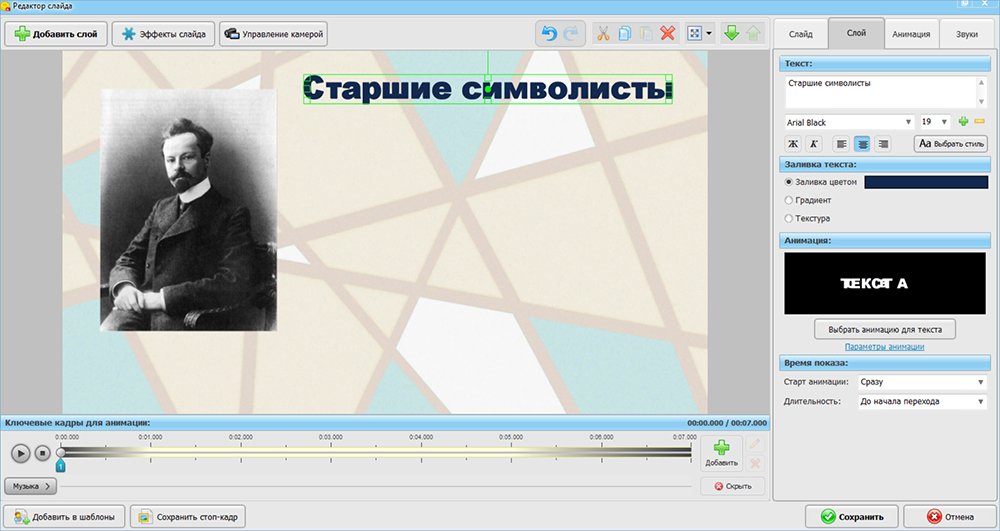1000x531 pixels.
Task: Open the Параметры анимации link
Action: pyautogui.click(x=884, y=347)
